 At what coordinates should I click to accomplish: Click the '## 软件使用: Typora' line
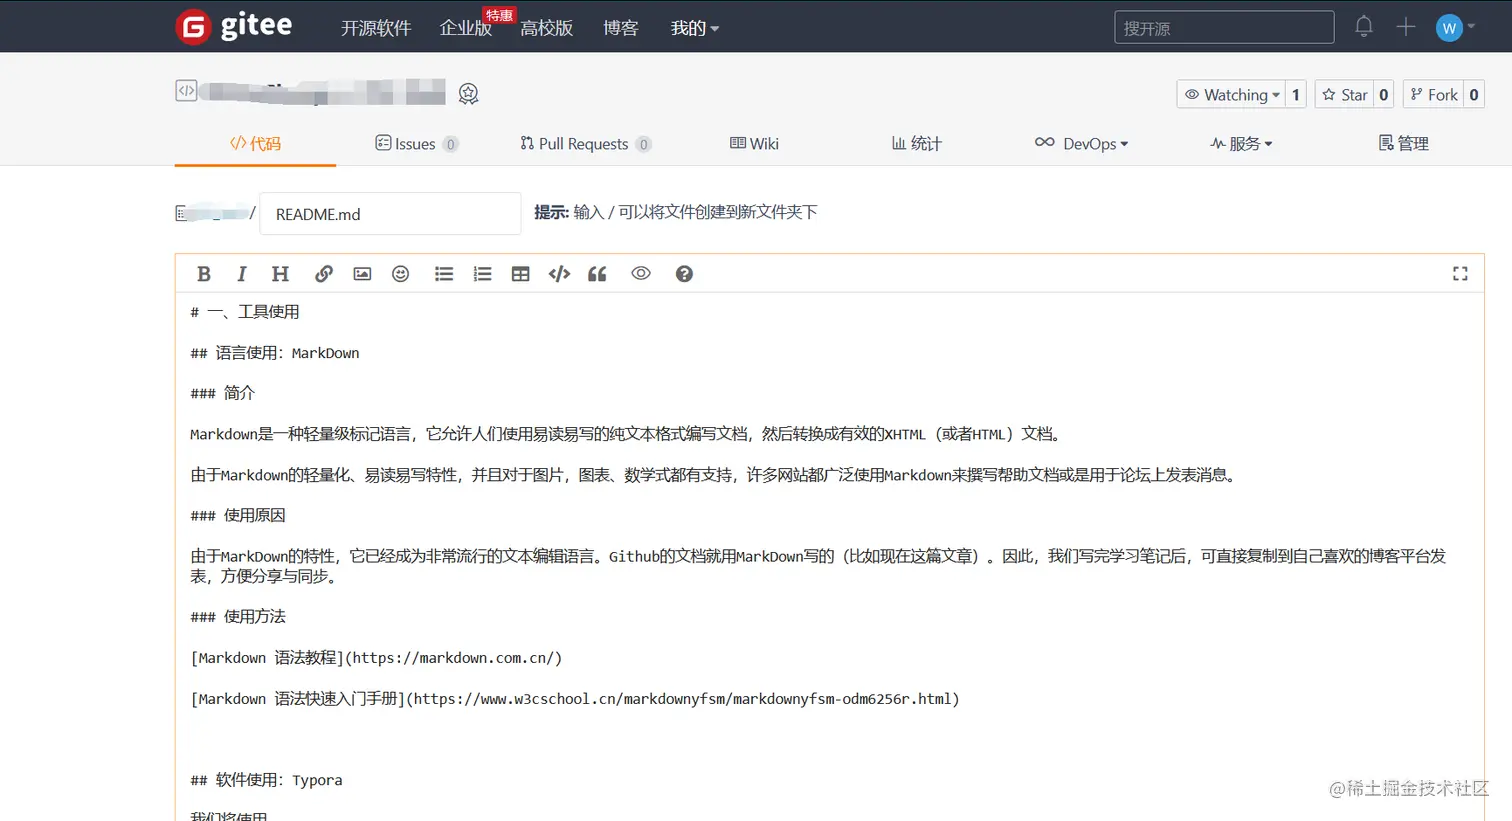[266, 780]
